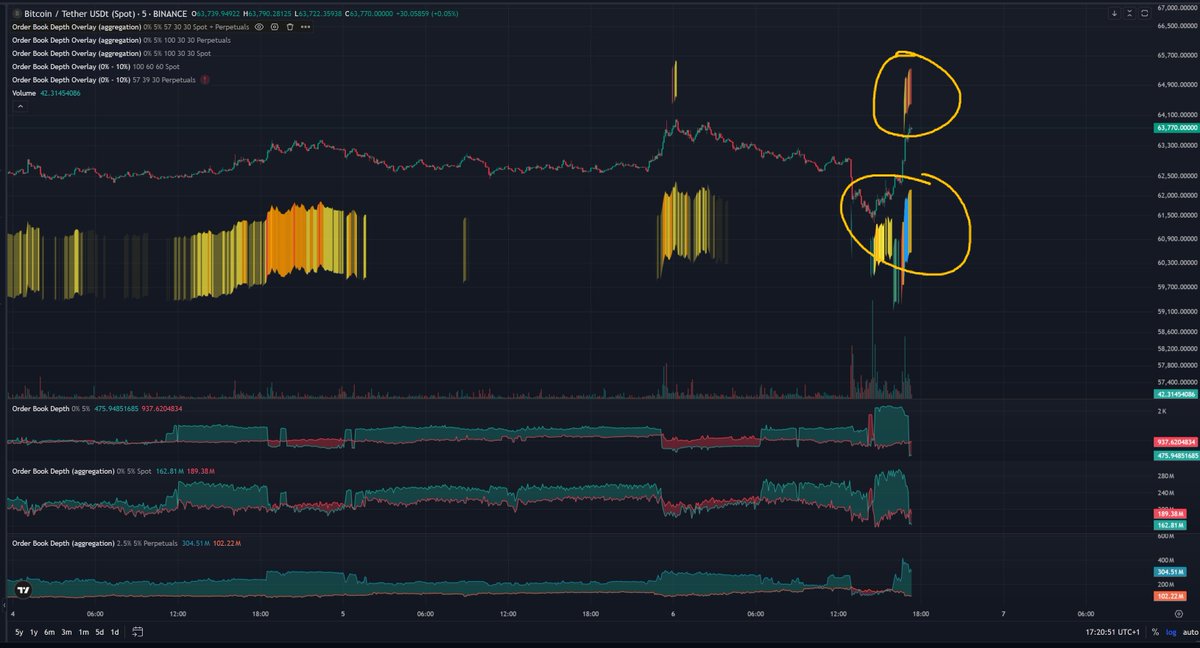Click the move pane down arrow icon

pos(1114,13)
